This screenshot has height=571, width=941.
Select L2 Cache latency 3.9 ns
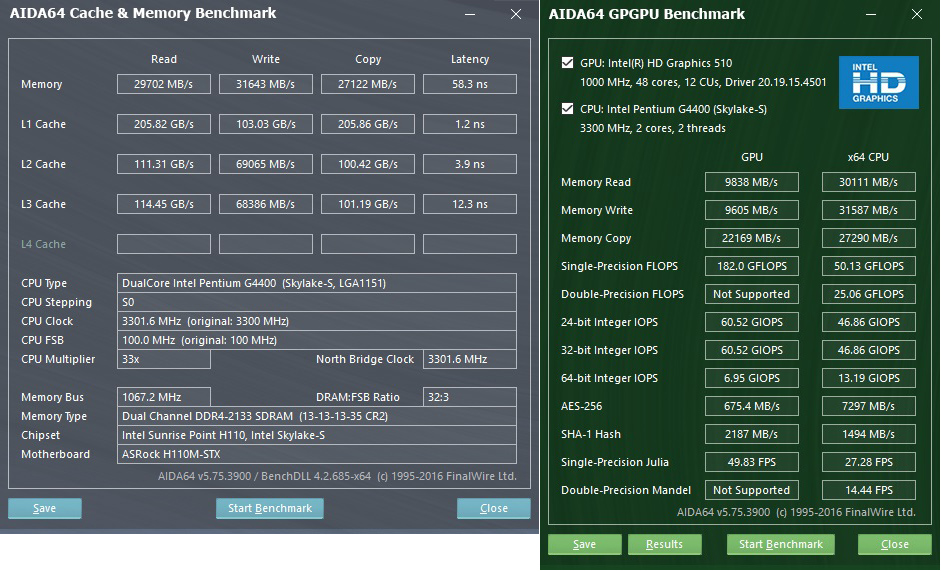[x=470, y=164]
